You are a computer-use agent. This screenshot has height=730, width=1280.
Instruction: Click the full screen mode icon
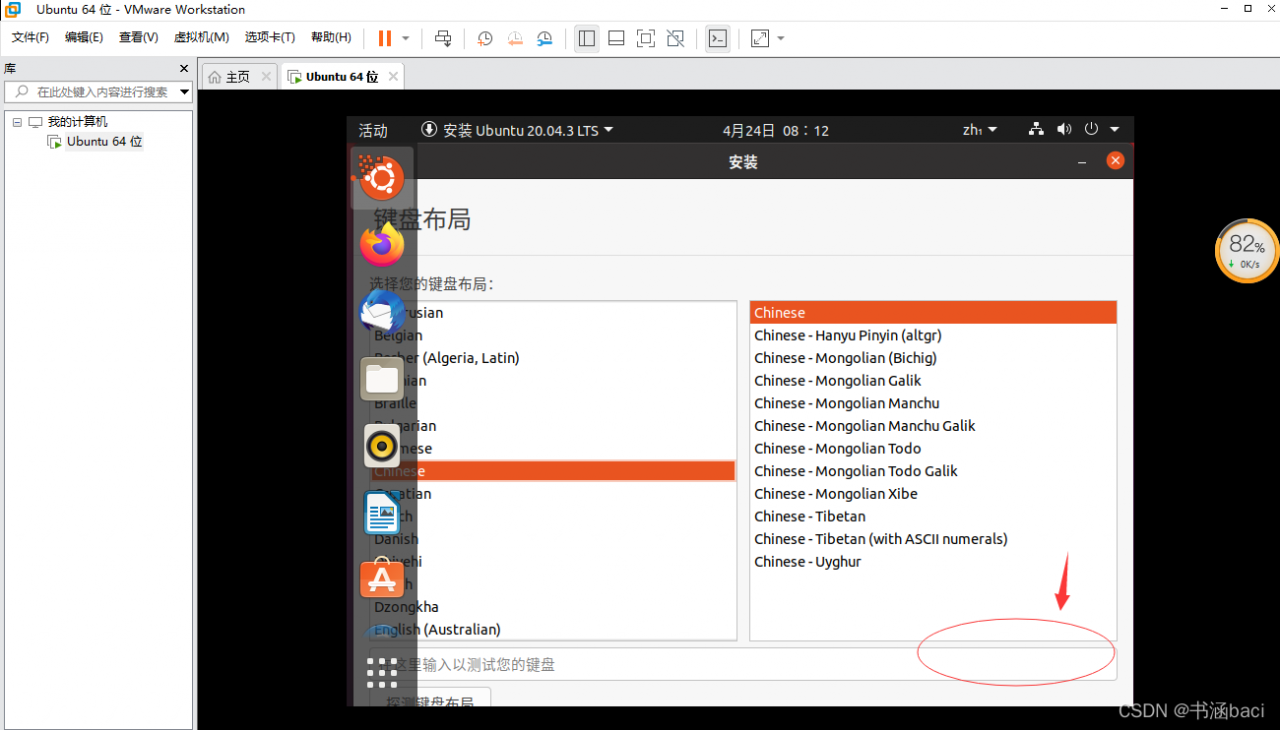pyautogui.click(x=646, y=38)
